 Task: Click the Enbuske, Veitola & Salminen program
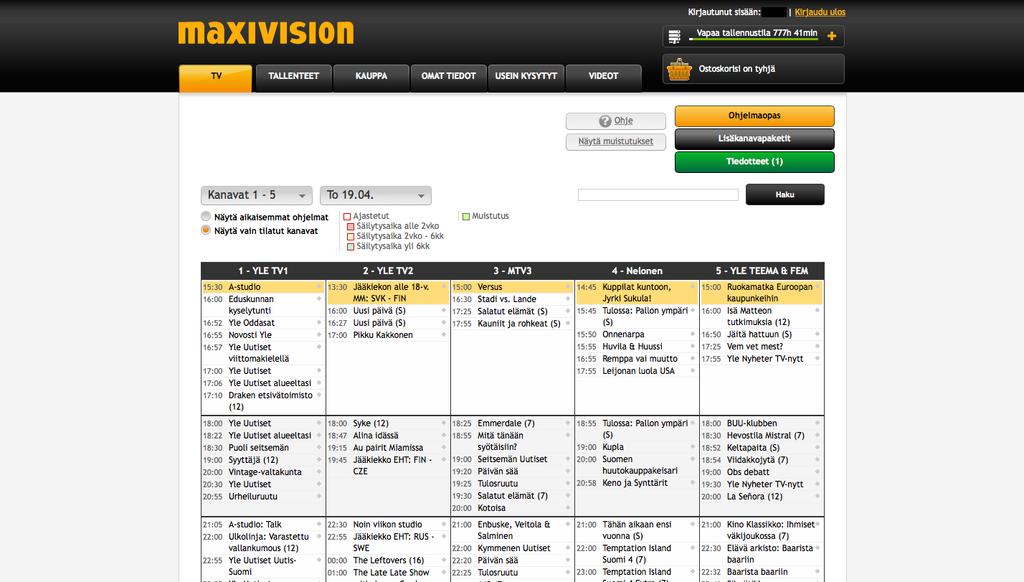pos(514,530)
